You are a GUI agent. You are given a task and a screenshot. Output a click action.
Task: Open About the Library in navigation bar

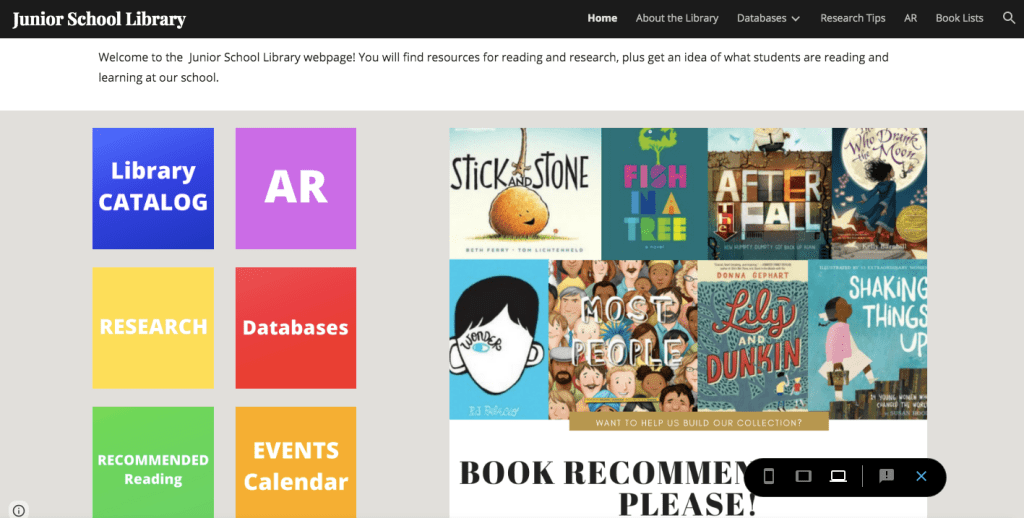(x=677, y=18)
